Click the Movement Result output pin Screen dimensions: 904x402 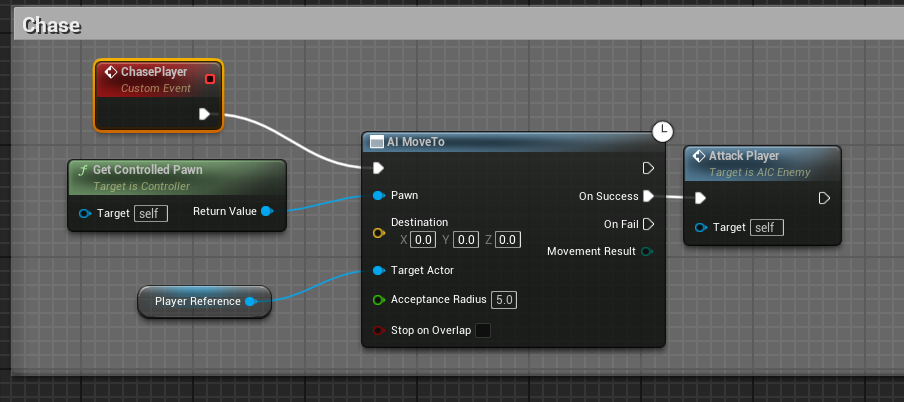click(x=647, y=251)
